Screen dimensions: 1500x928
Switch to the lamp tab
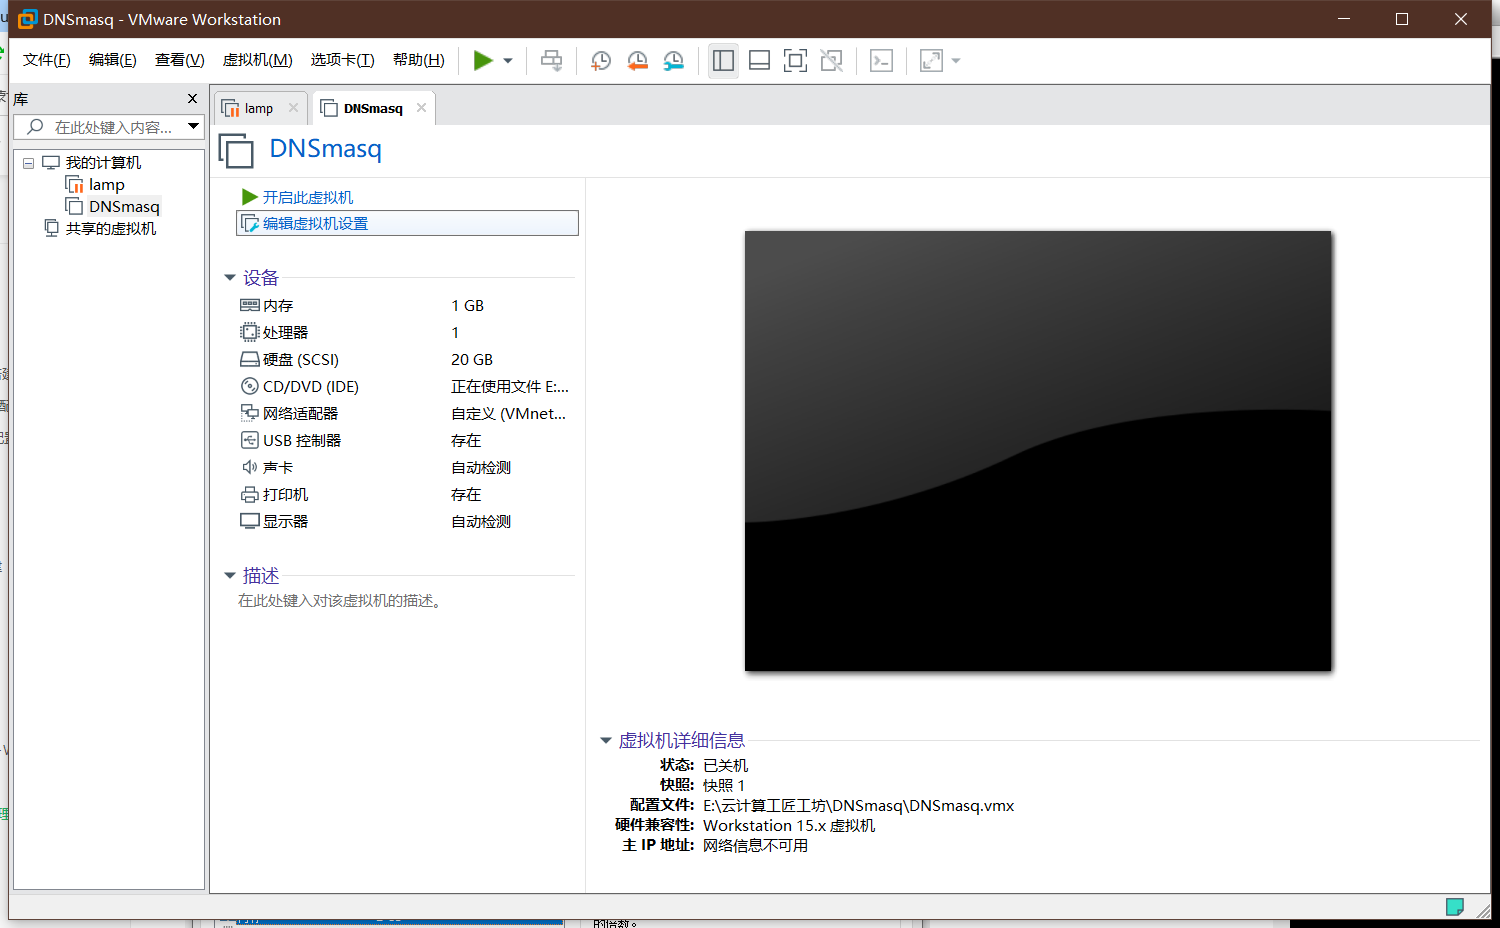click(259, 108)
